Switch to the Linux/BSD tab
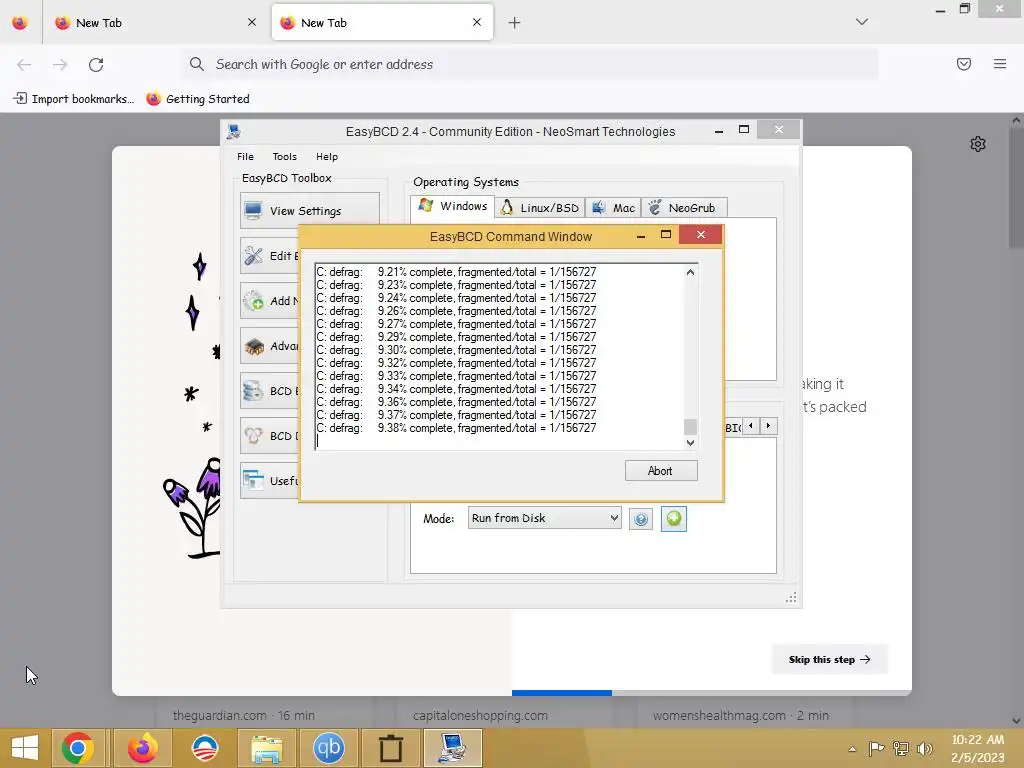 (539, 208)
